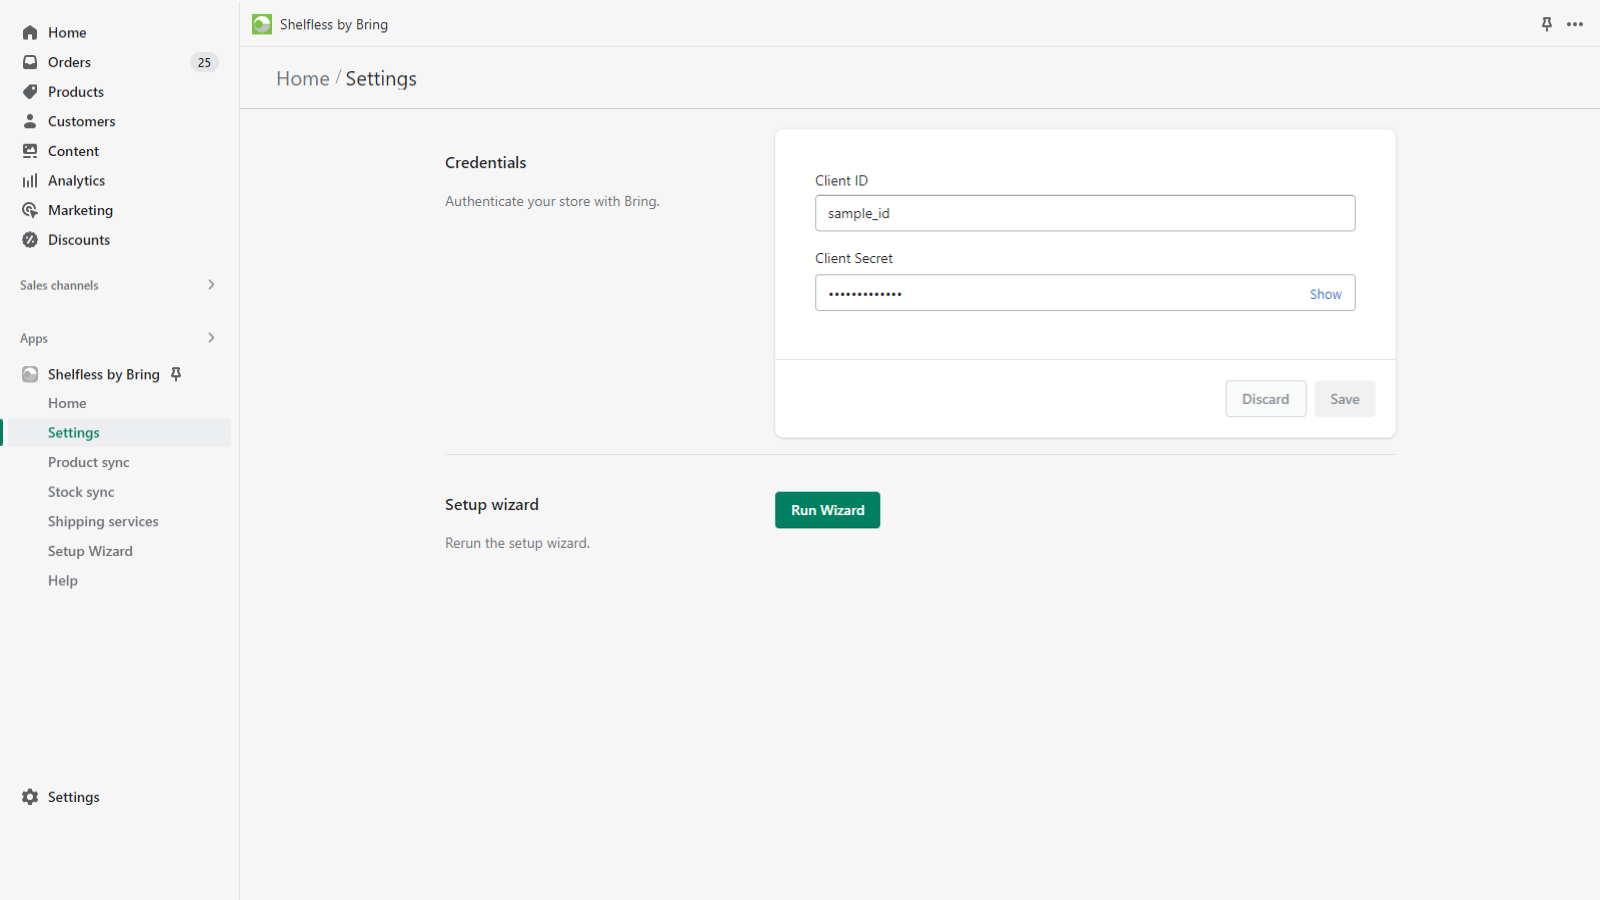The width and height of the screenshot is (1600, 900).
Task: Open Content in the sidebar
Action: [74, 151]
